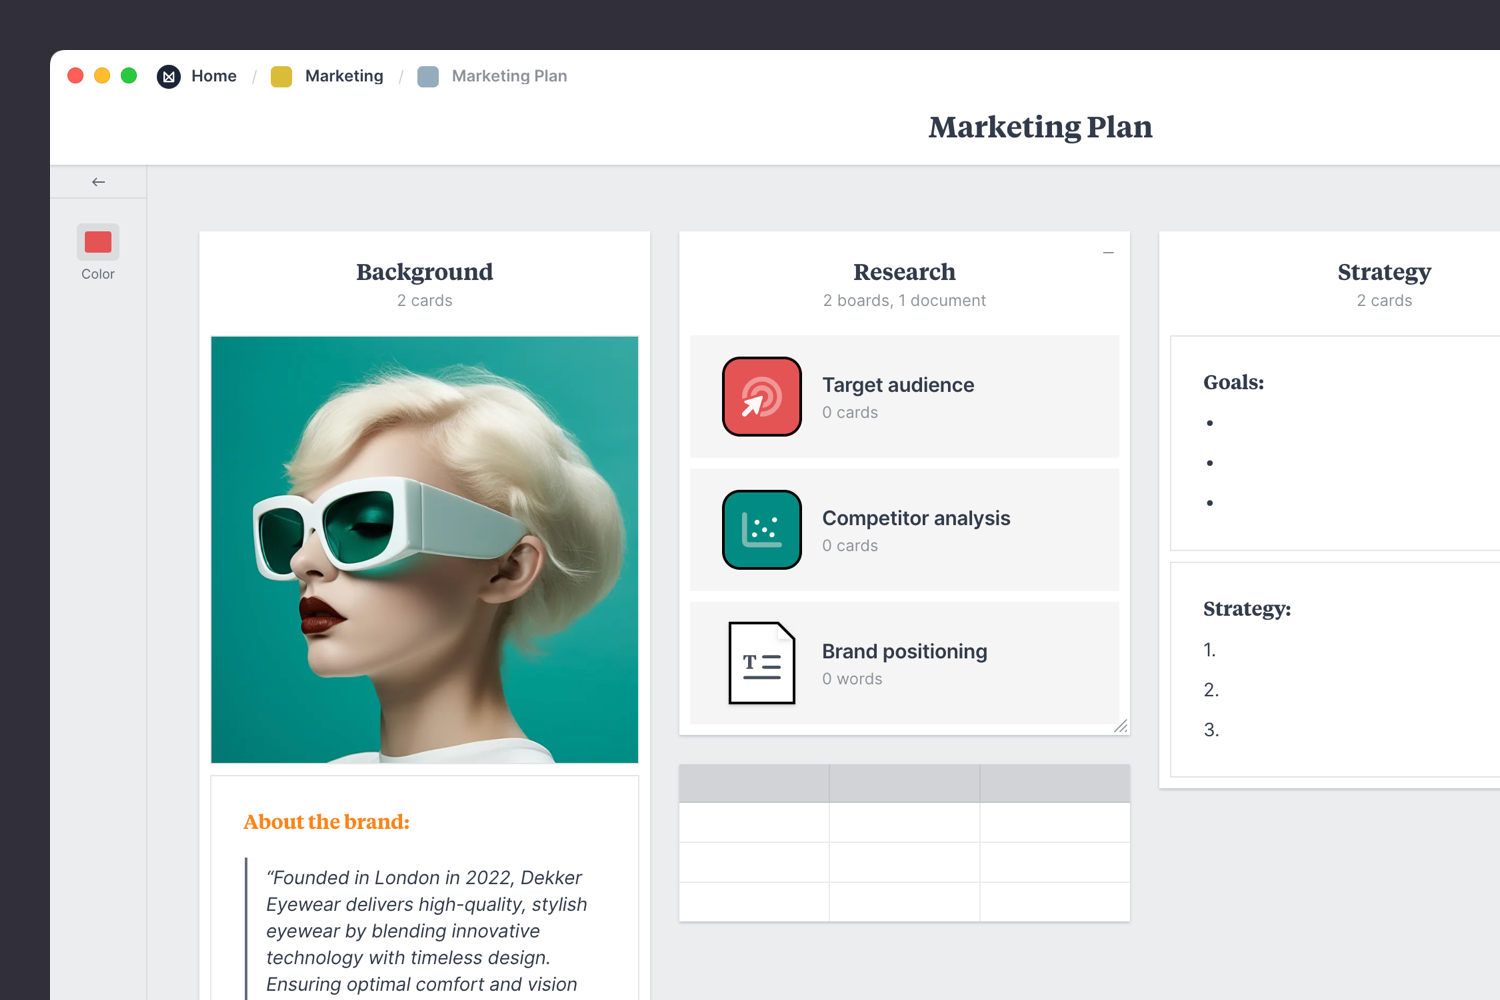Collapse the toolbar using the back arrow
Screen dimensions: 1500x1000
[x=98, y=181]
